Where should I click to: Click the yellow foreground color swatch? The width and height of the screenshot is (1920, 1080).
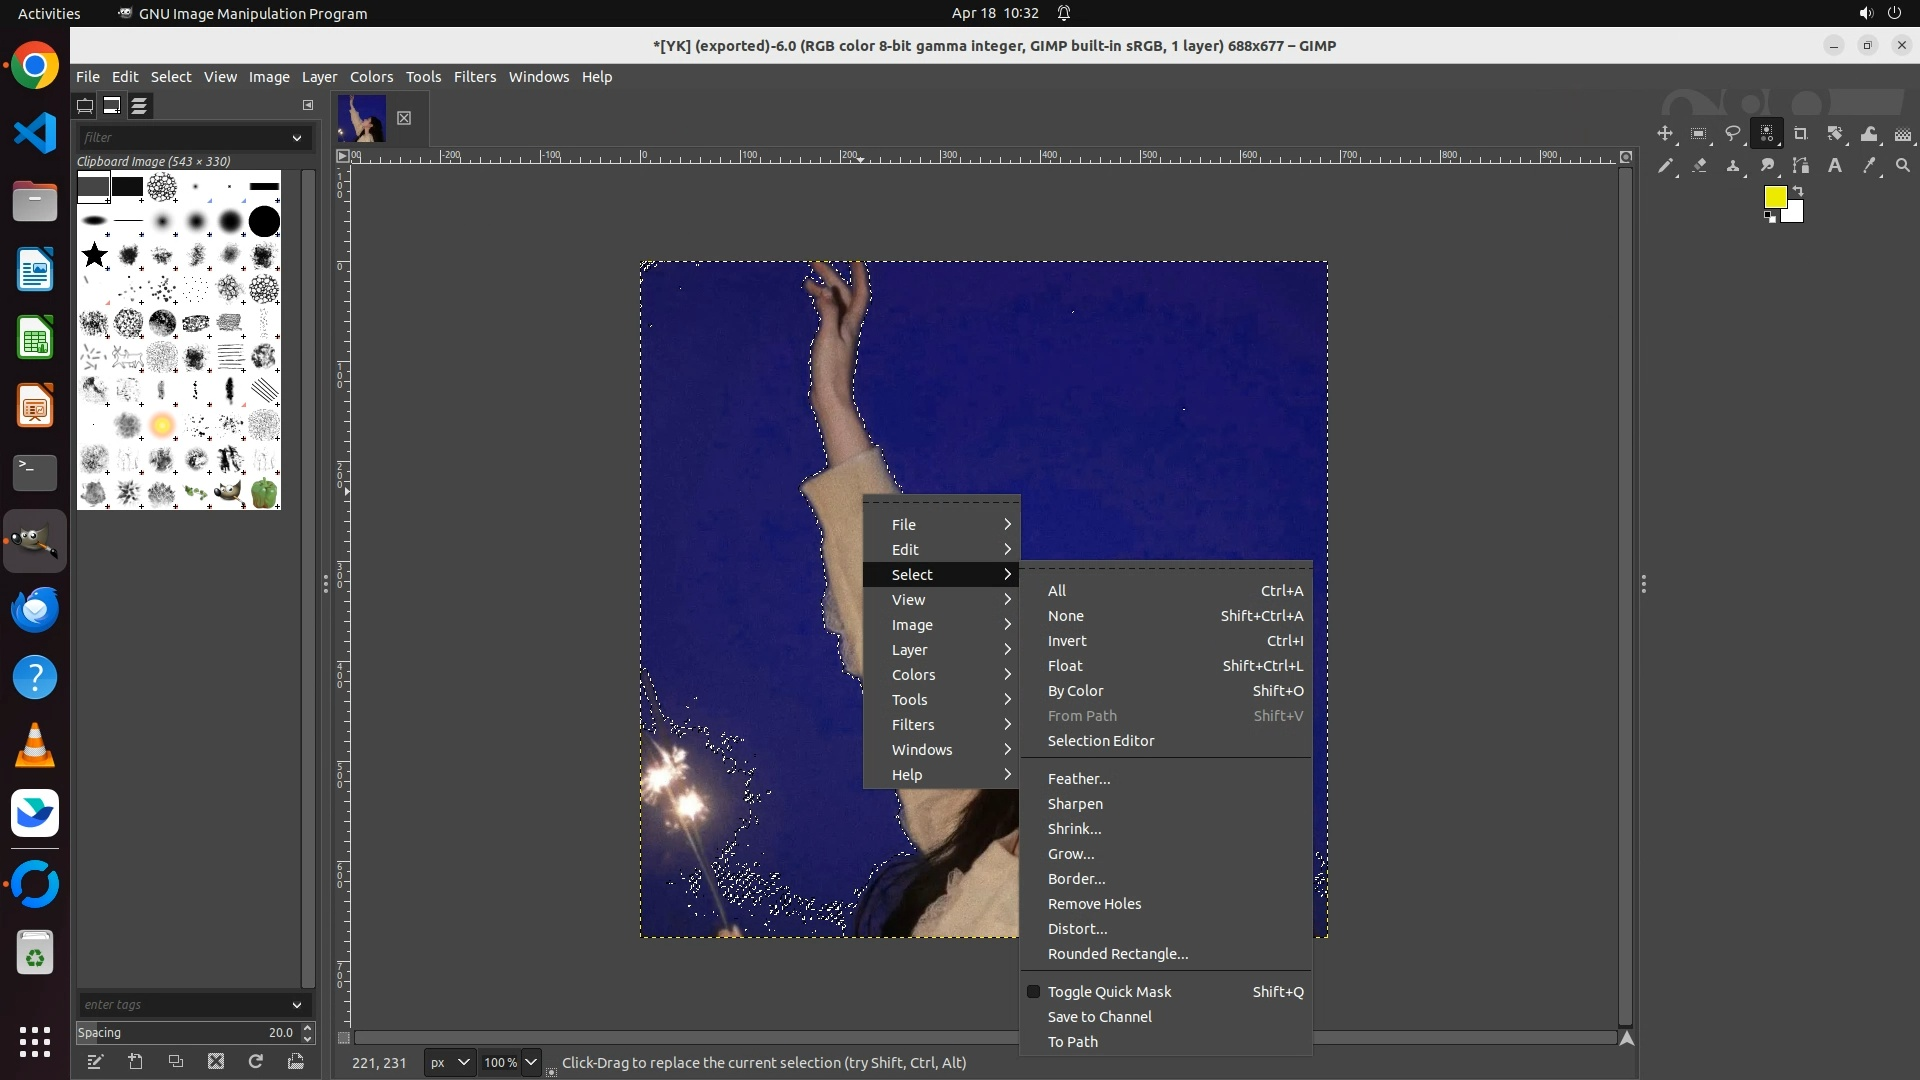pyautogui.click(x=1774, y=197)
